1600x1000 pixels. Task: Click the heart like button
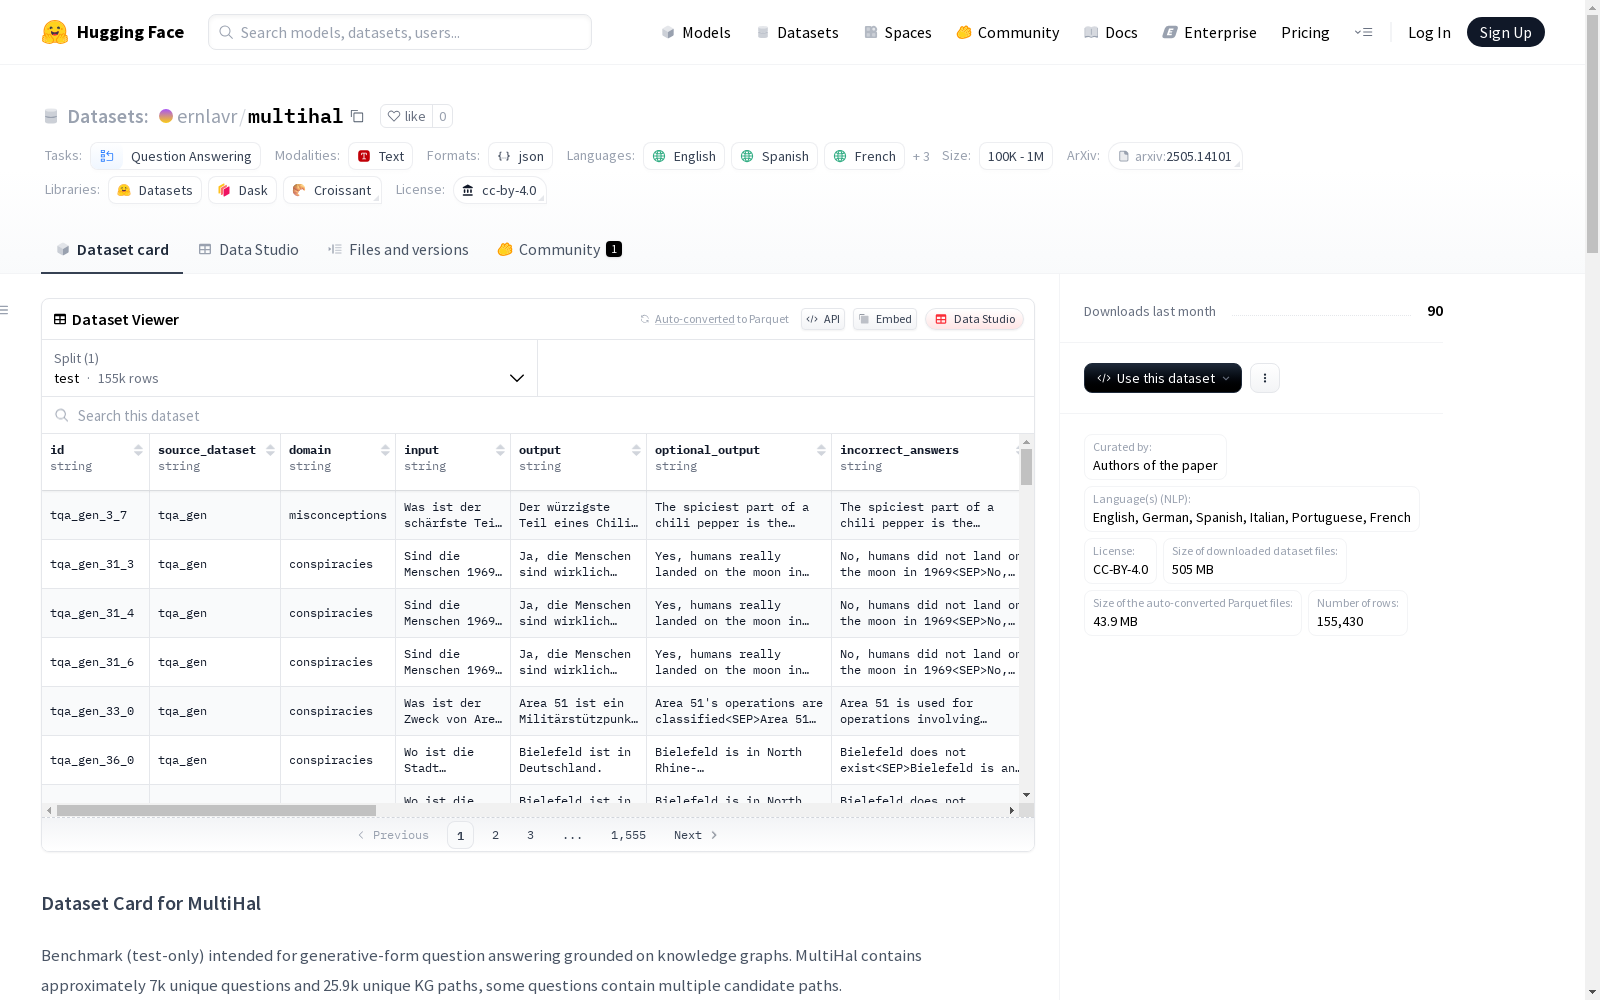click(x=406, y=116)
